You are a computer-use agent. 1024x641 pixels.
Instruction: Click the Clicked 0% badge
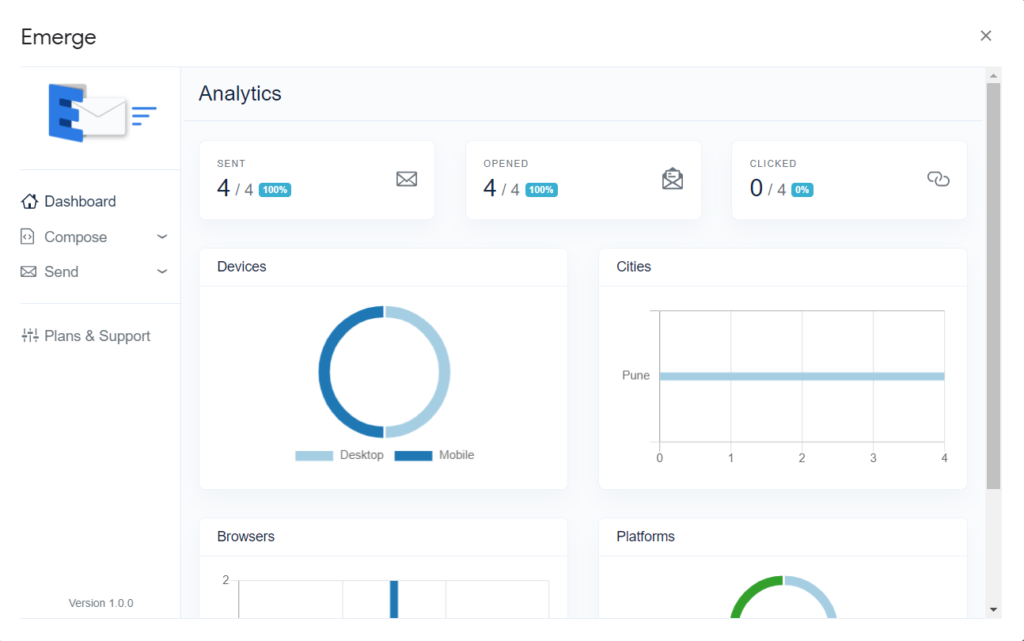click(x=802, y=190)
